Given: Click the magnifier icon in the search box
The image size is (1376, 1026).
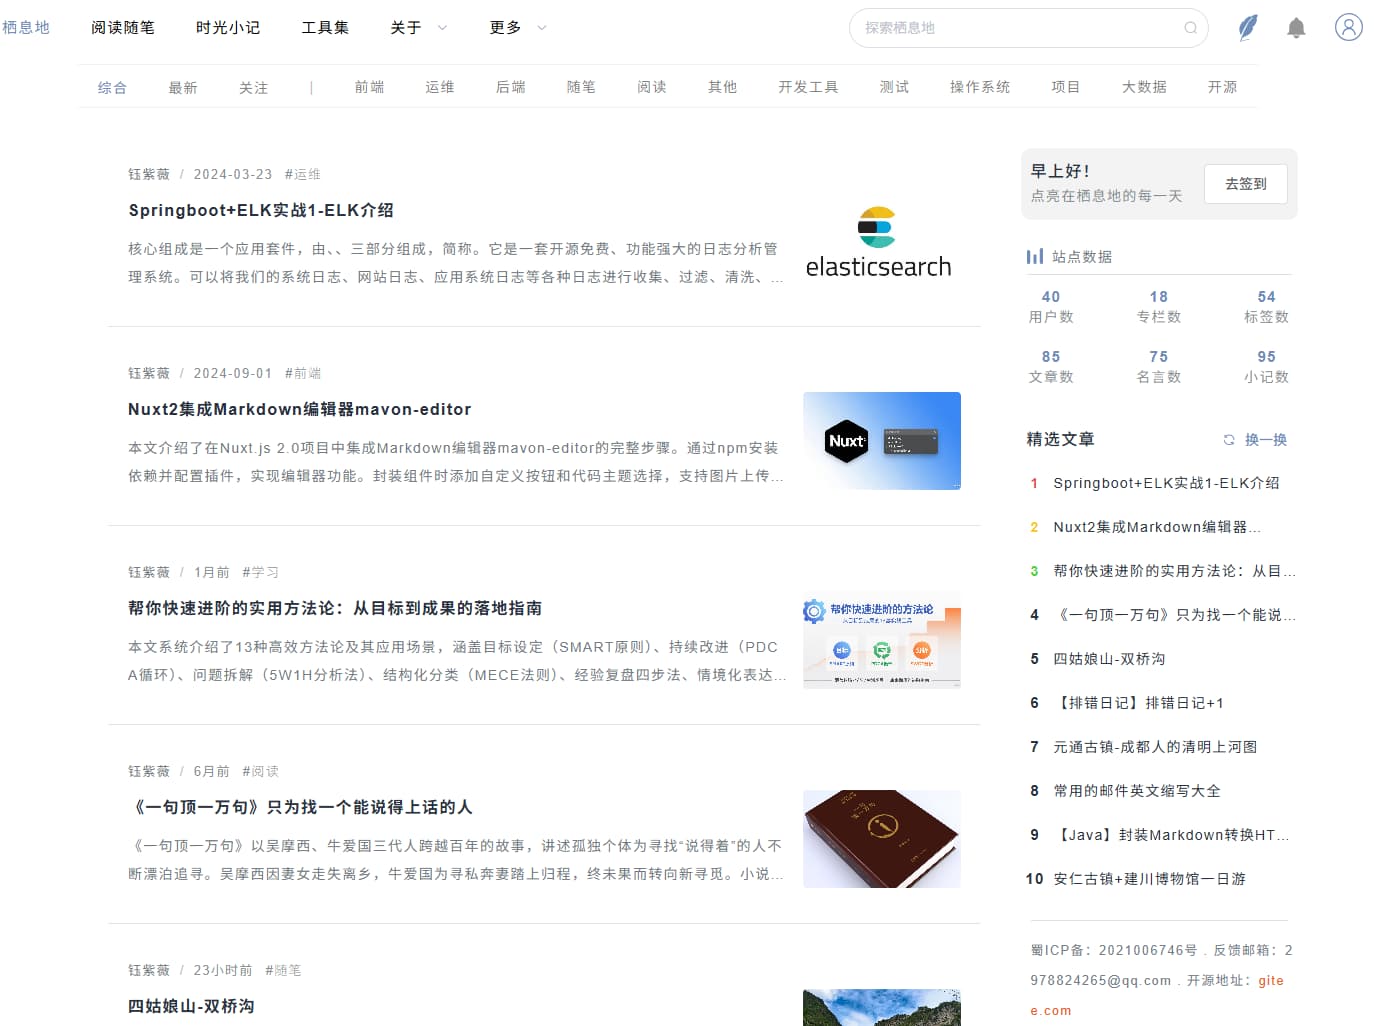Looking at the screenshot, I should tap(1190, 29).
